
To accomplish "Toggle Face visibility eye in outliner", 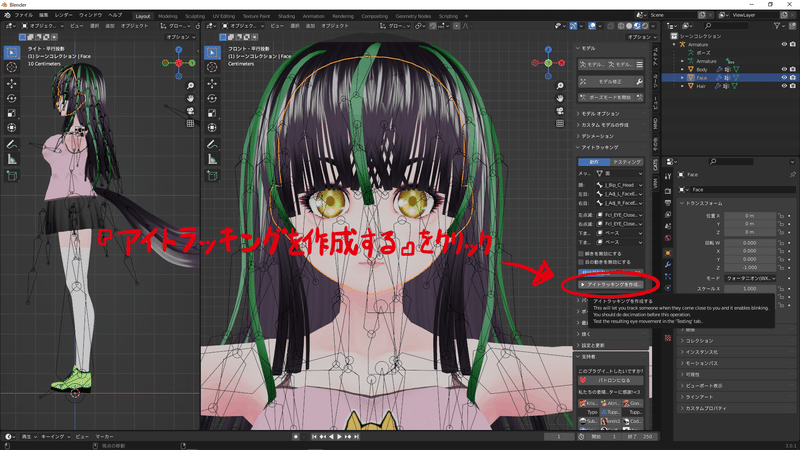I will 784,78.
